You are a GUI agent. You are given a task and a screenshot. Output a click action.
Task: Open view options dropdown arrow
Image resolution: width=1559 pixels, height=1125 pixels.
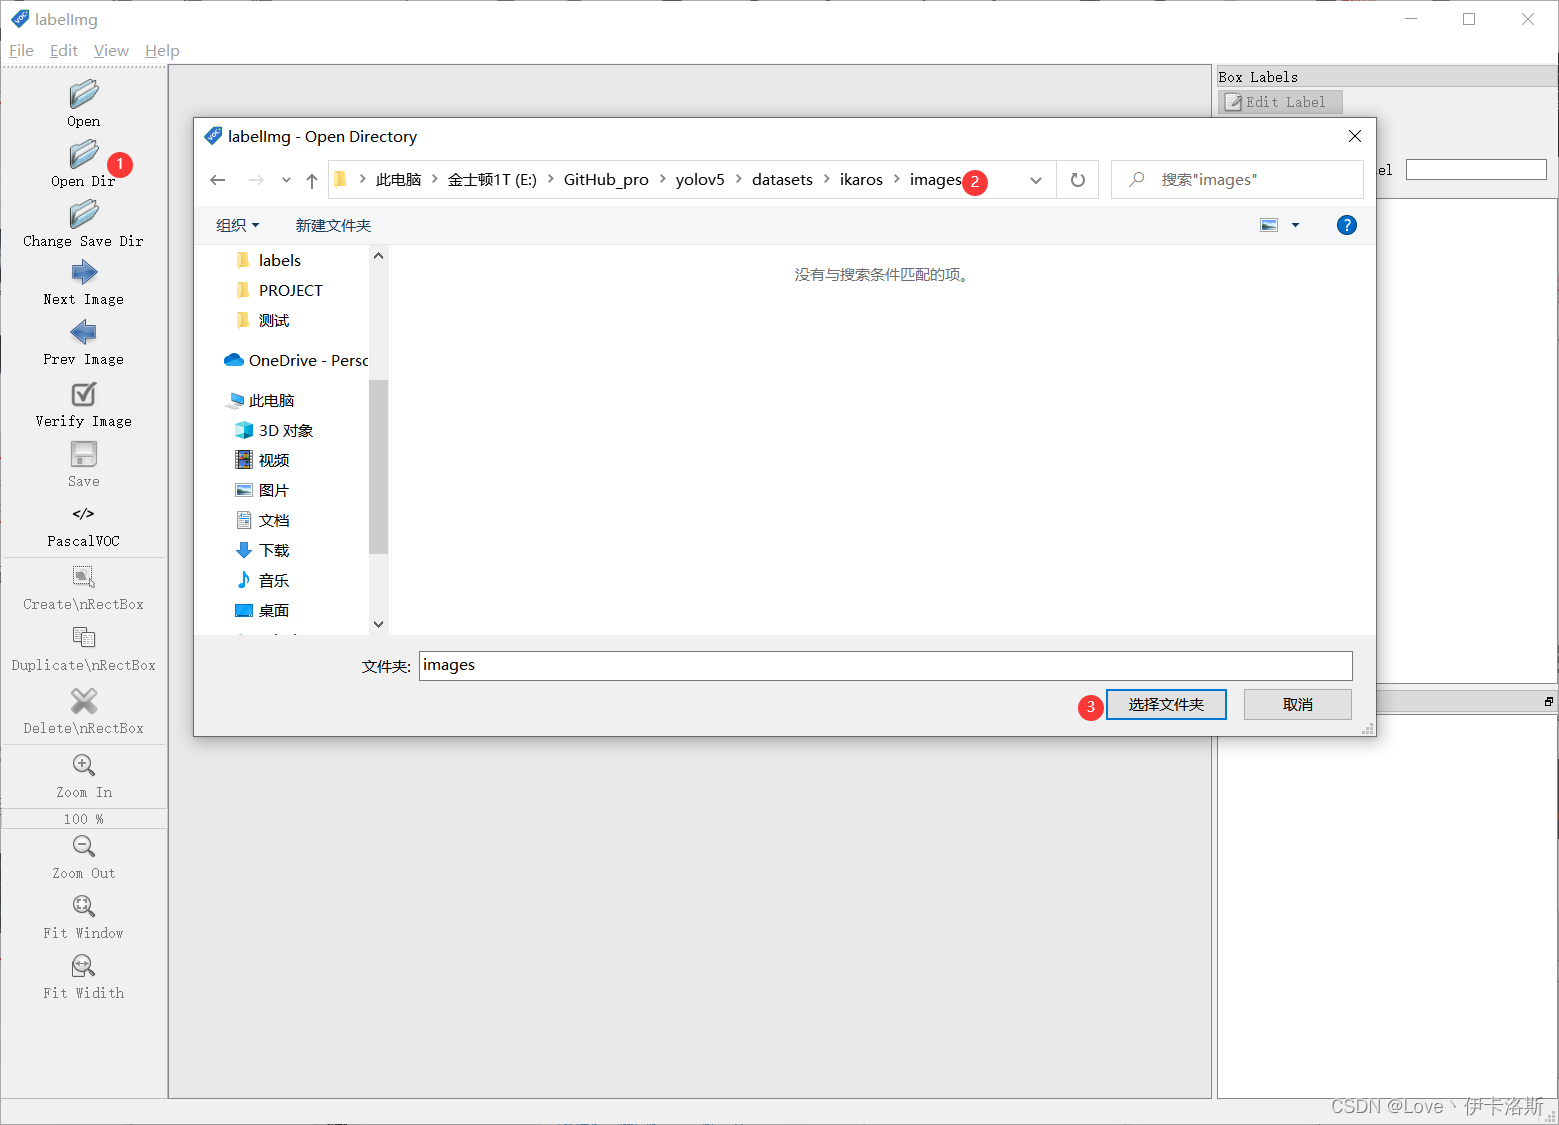click(1295, 225)
